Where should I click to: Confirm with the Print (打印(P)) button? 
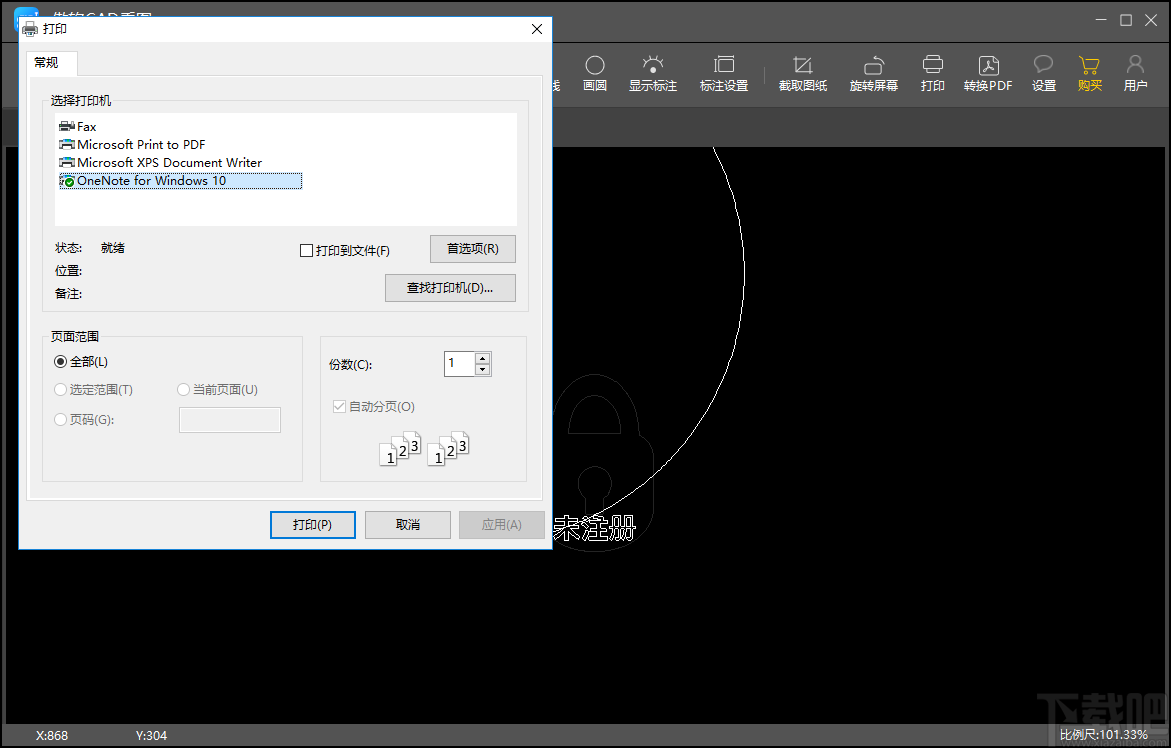point(312,525)
